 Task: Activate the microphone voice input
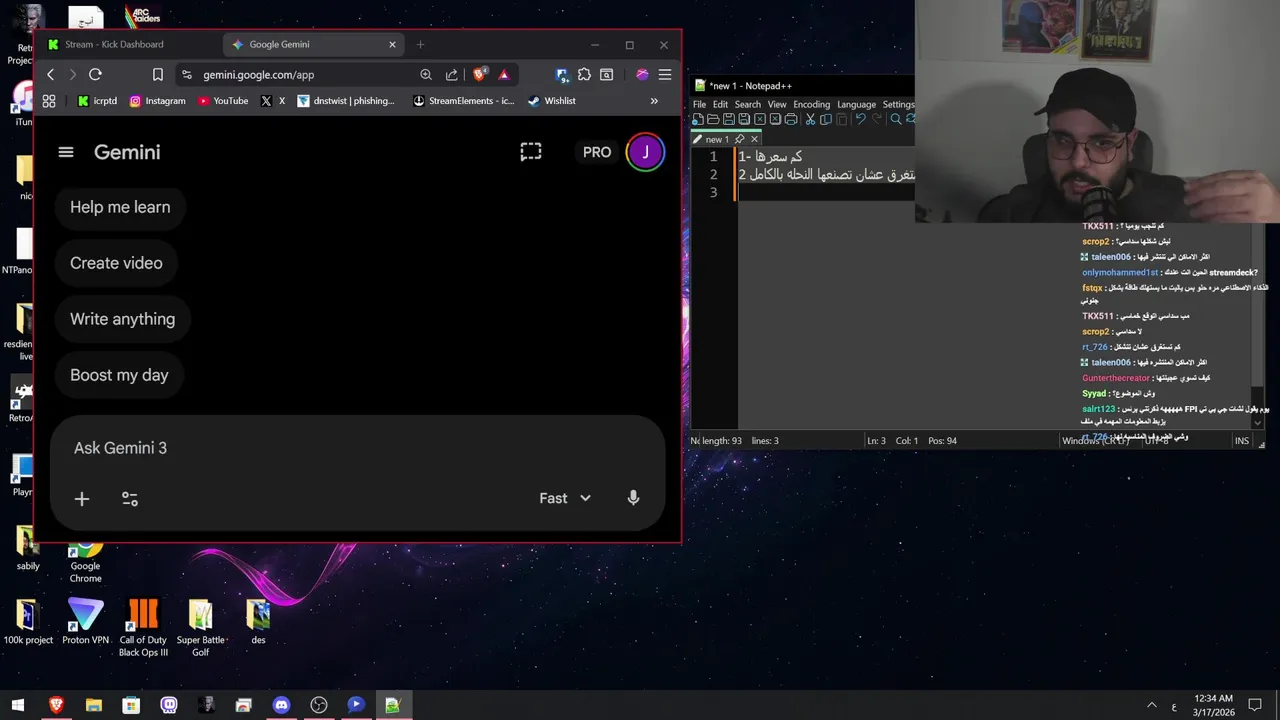tap(633, 498)
